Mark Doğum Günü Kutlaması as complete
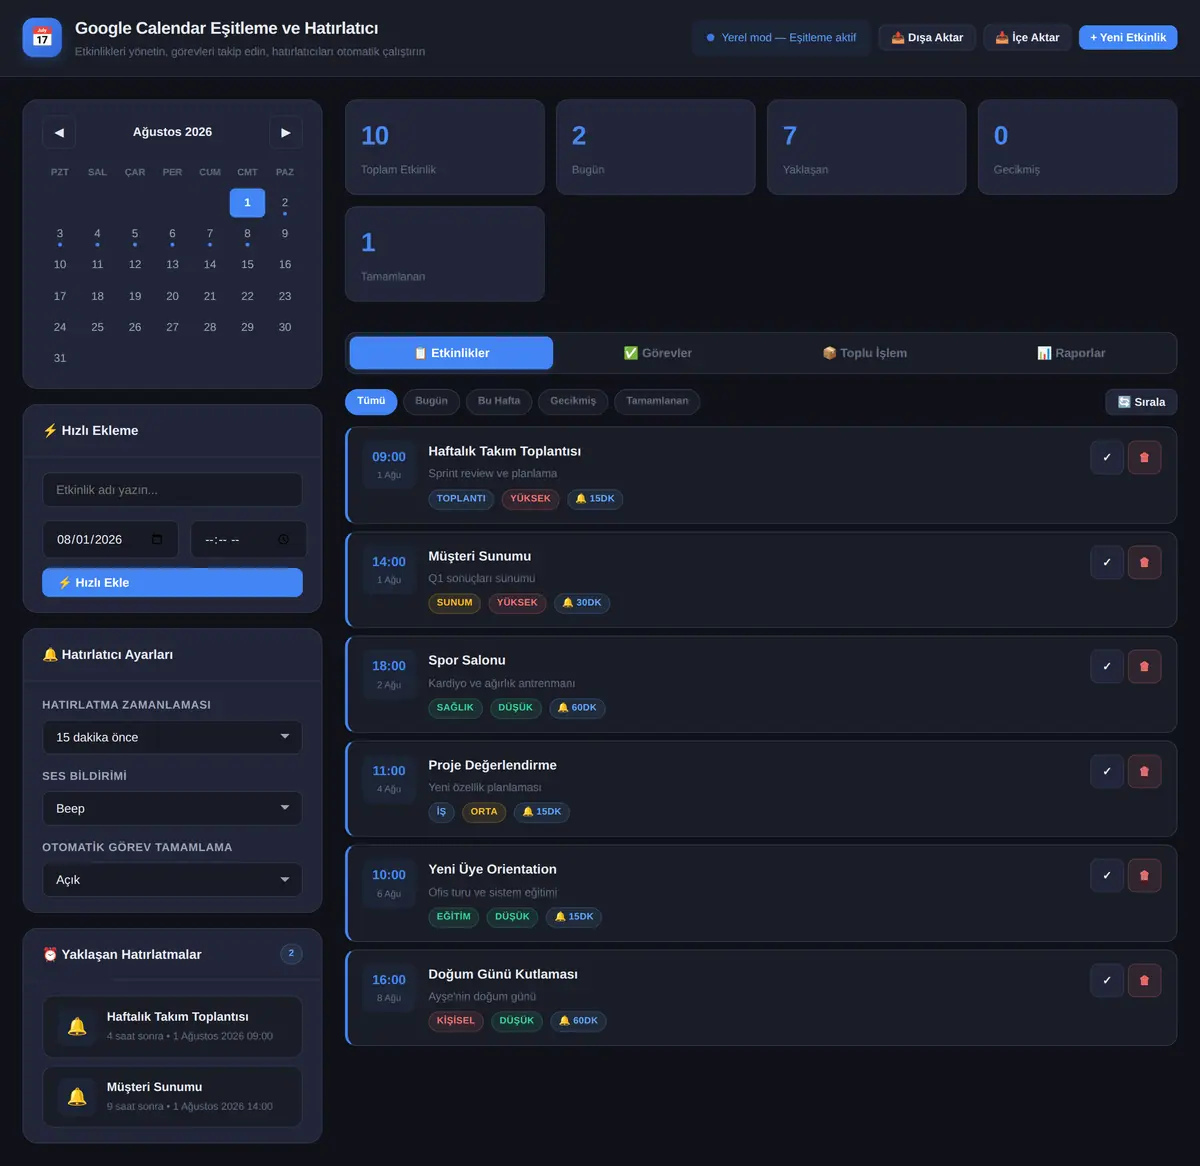The image size is (1200, 1166). point(1107,980)
